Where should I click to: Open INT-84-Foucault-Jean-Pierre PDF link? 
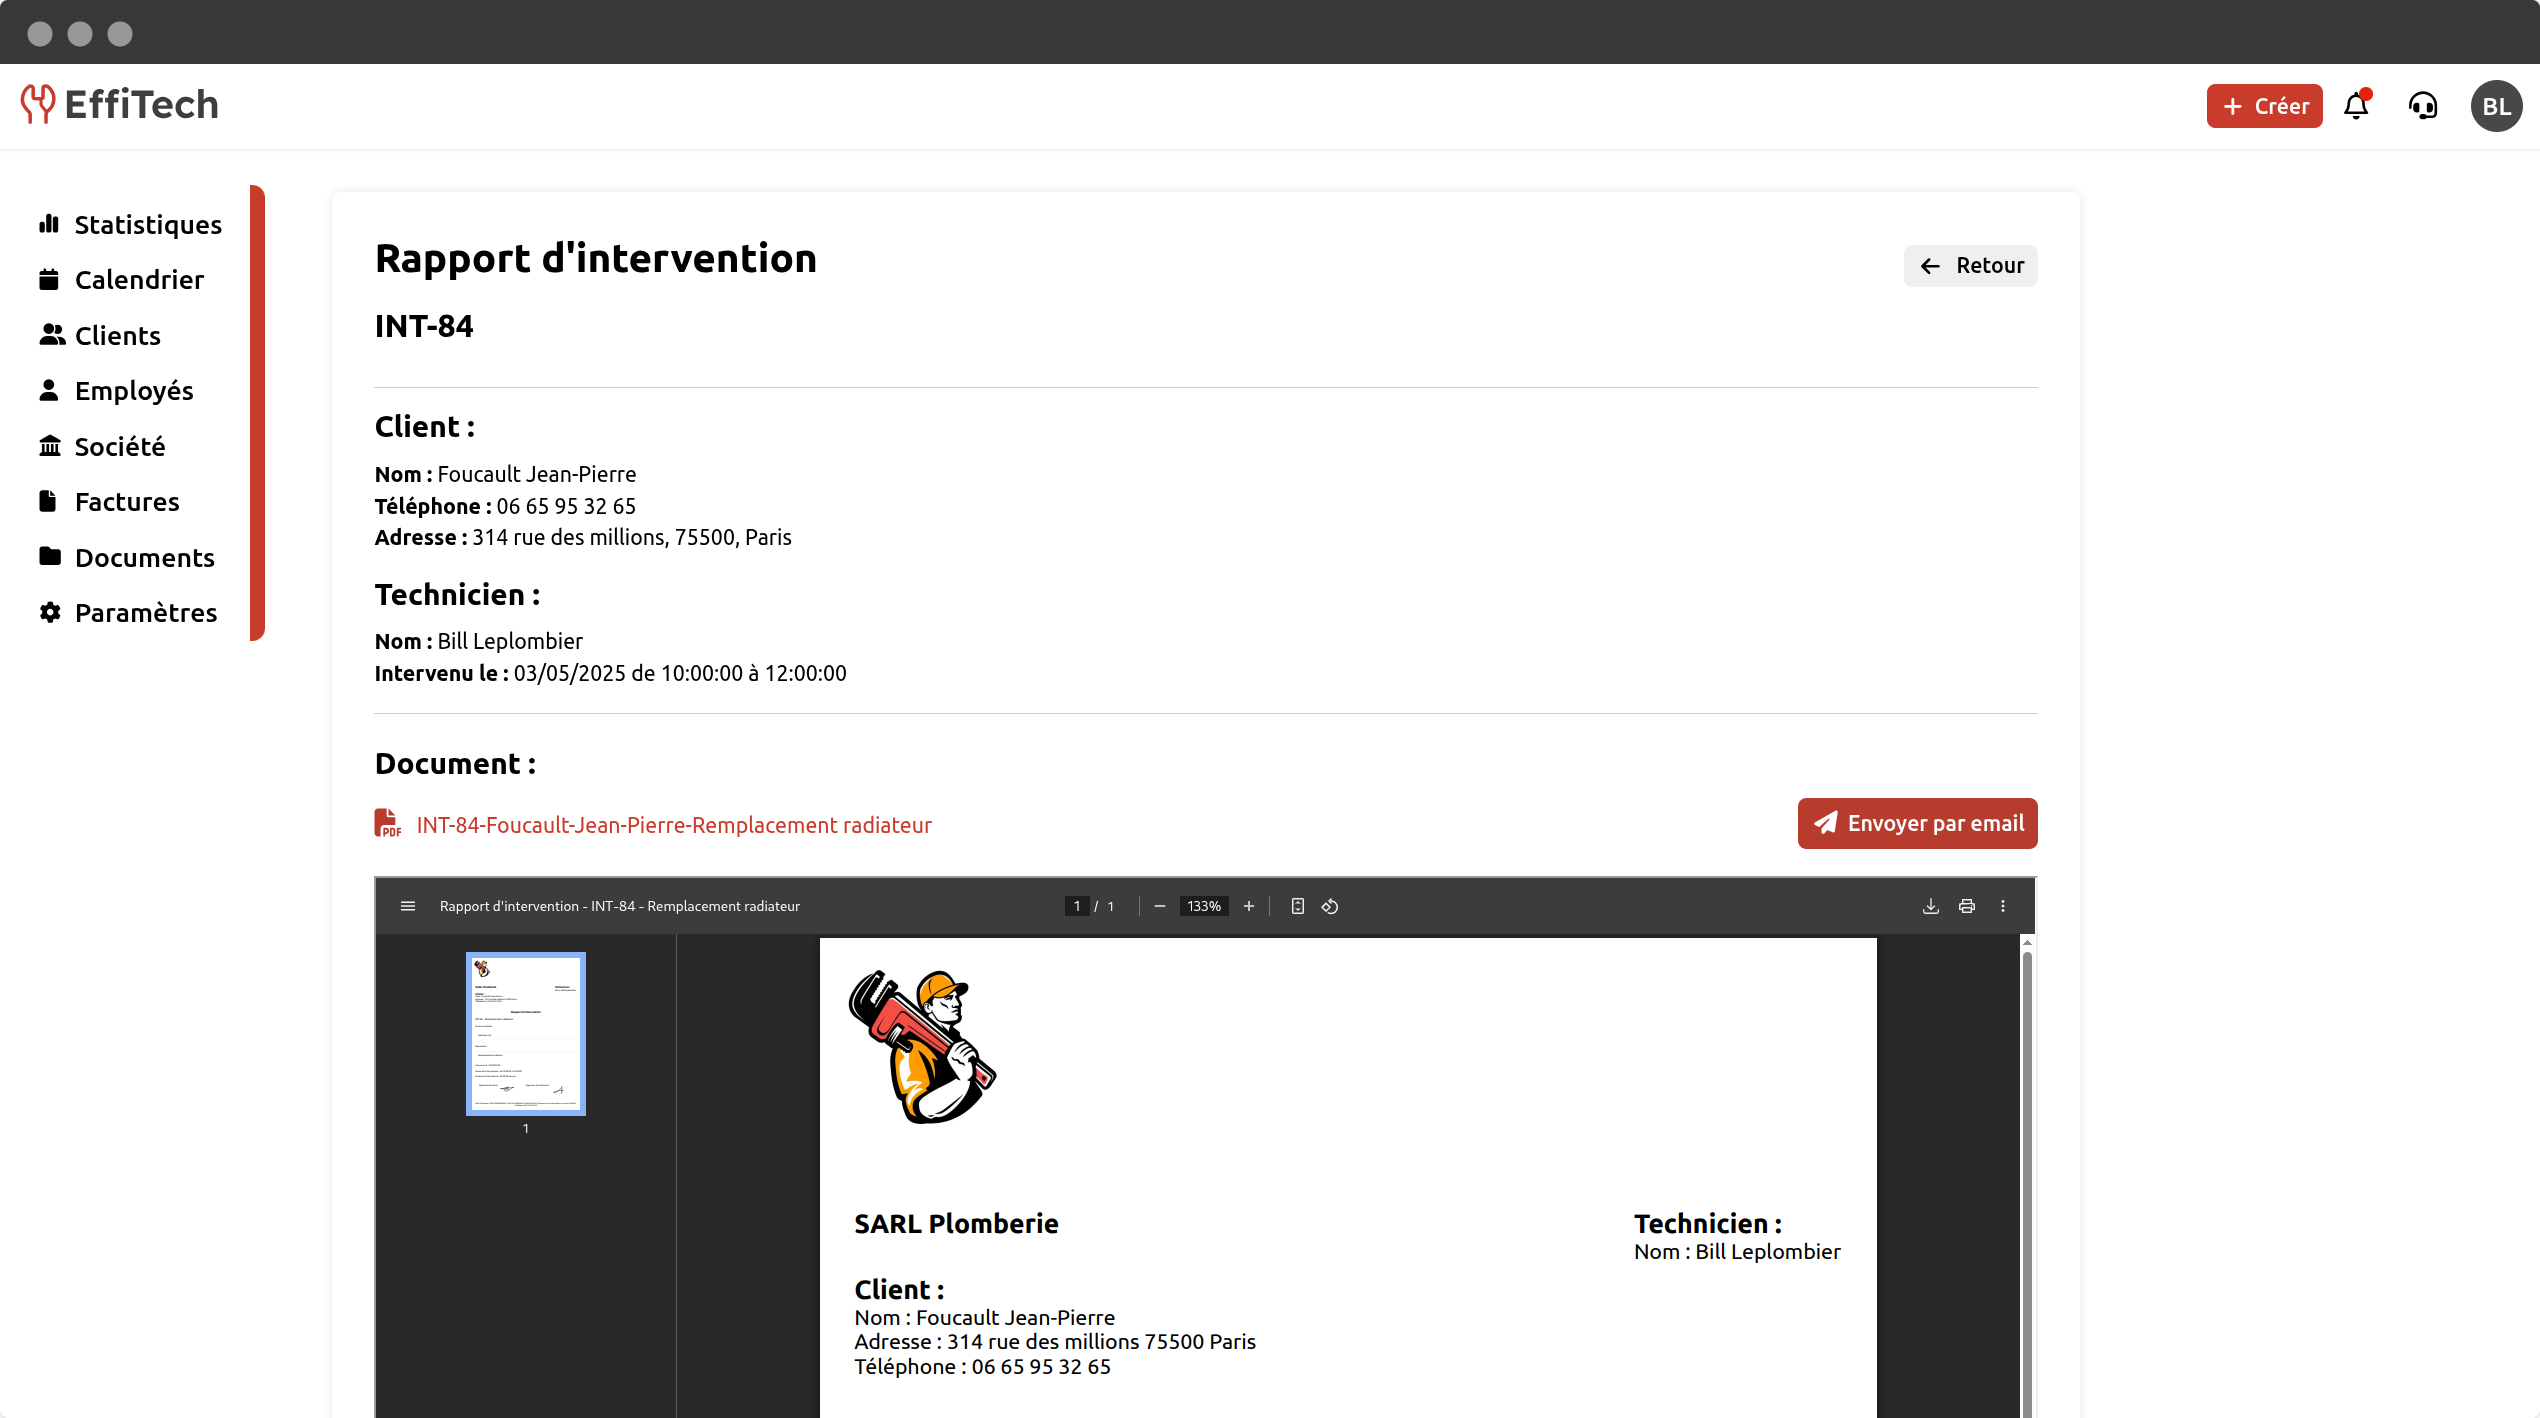673,825
